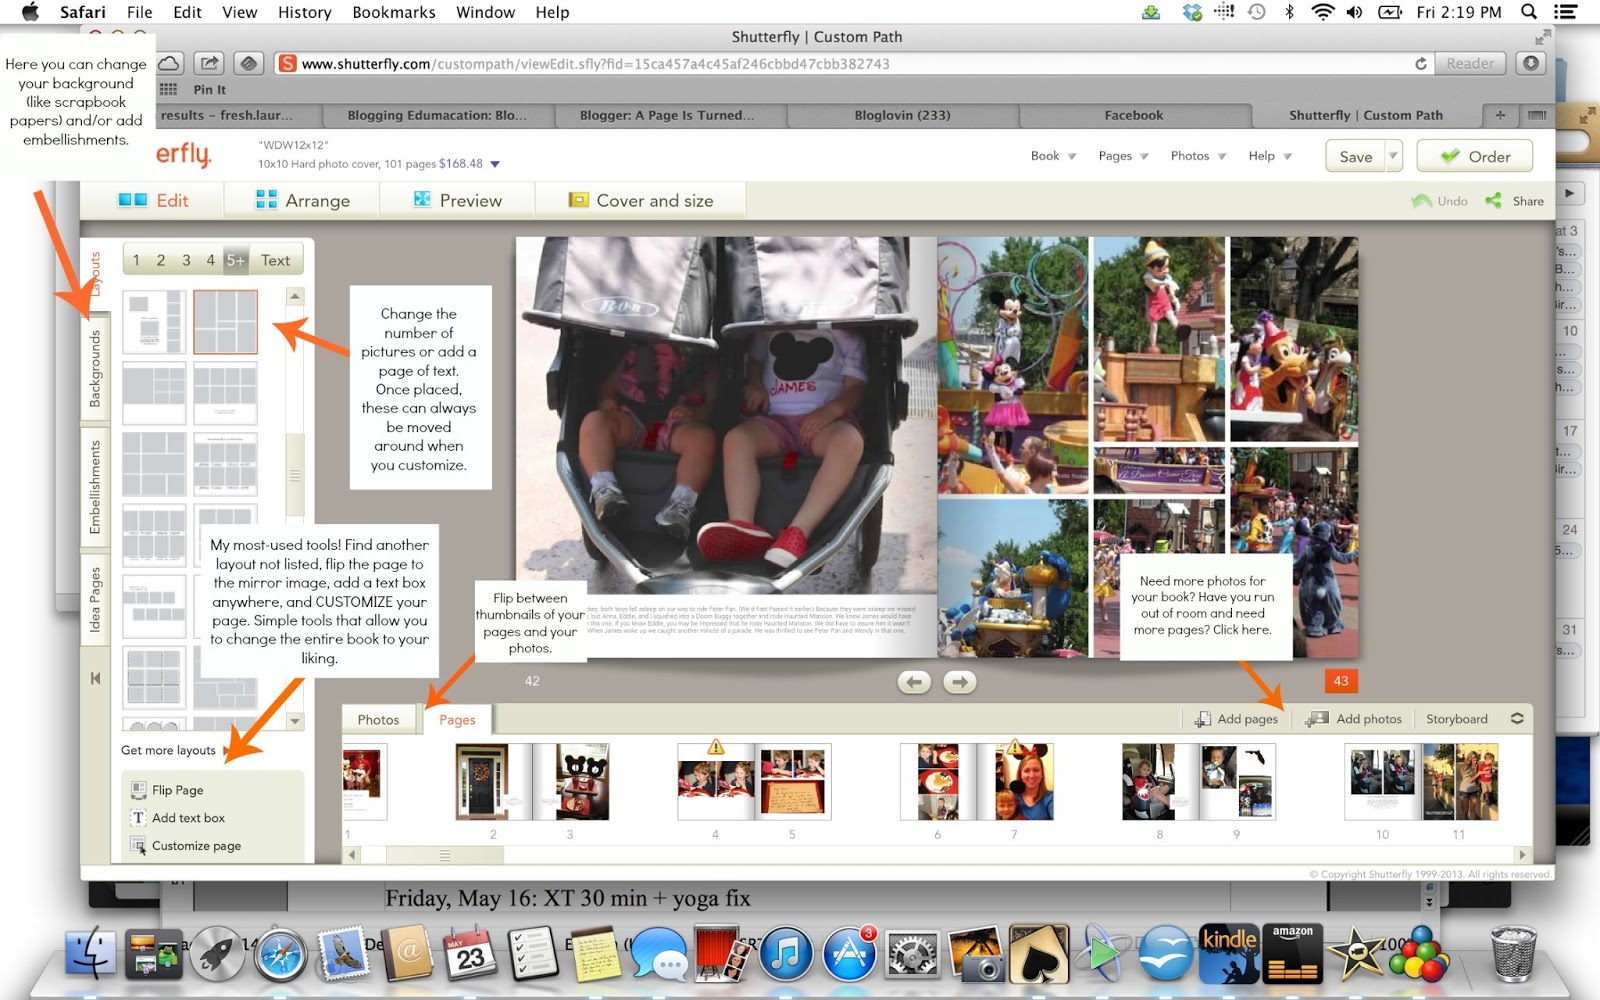Show Safari downloads

tap(1531, 63)
